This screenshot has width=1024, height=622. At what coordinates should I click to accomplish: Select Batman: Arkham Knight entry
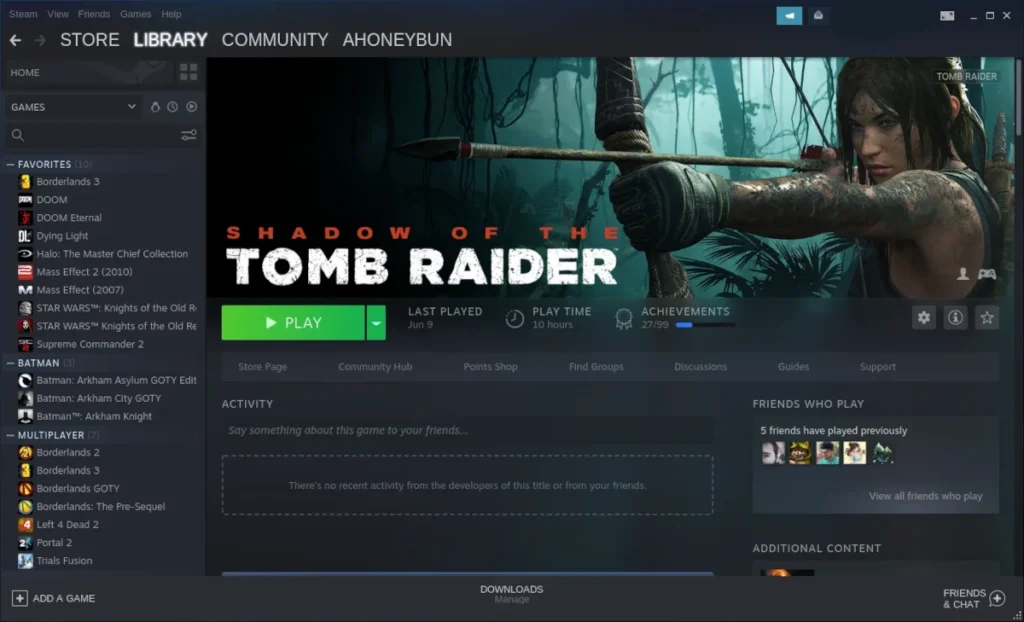click(x=94, y=417)
